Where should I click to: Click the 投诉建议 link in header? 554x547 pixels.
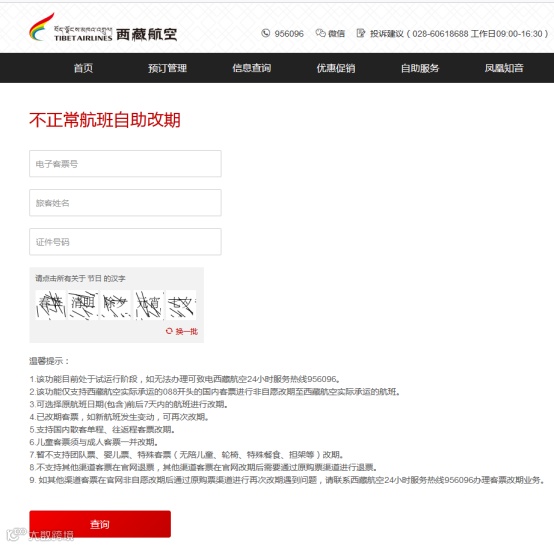[x=387, y=34]
